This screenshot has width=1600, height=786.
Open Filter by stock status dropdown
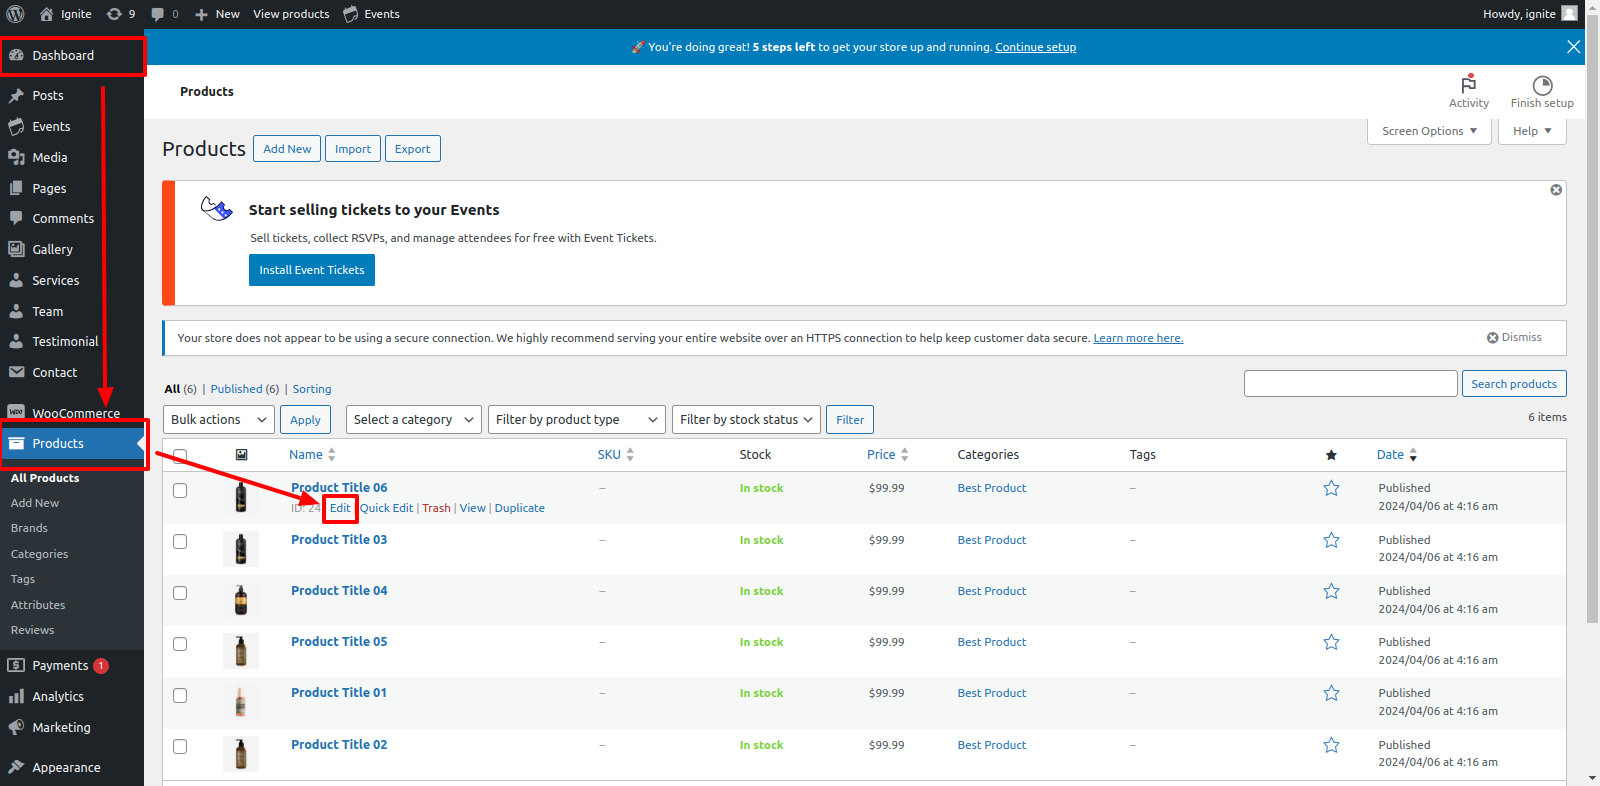[x=747, y=420]
